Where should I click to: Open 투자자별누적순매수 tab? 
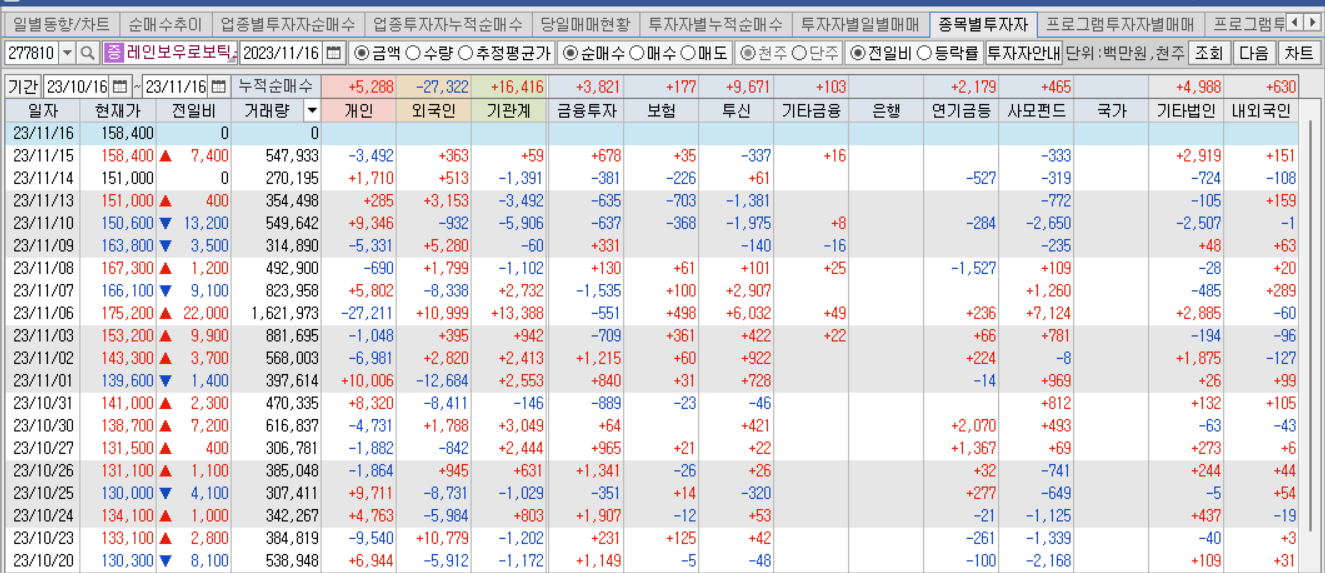point(715,23)
